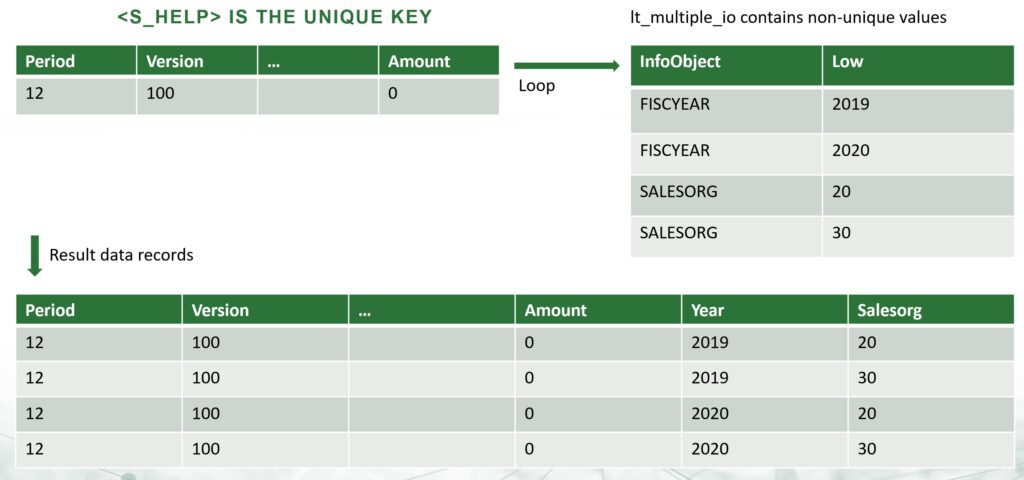1024x480 pixels.
Task: Select the FISCYEAR cell in the Low 2019 row
Action: (x=675, y=104)
